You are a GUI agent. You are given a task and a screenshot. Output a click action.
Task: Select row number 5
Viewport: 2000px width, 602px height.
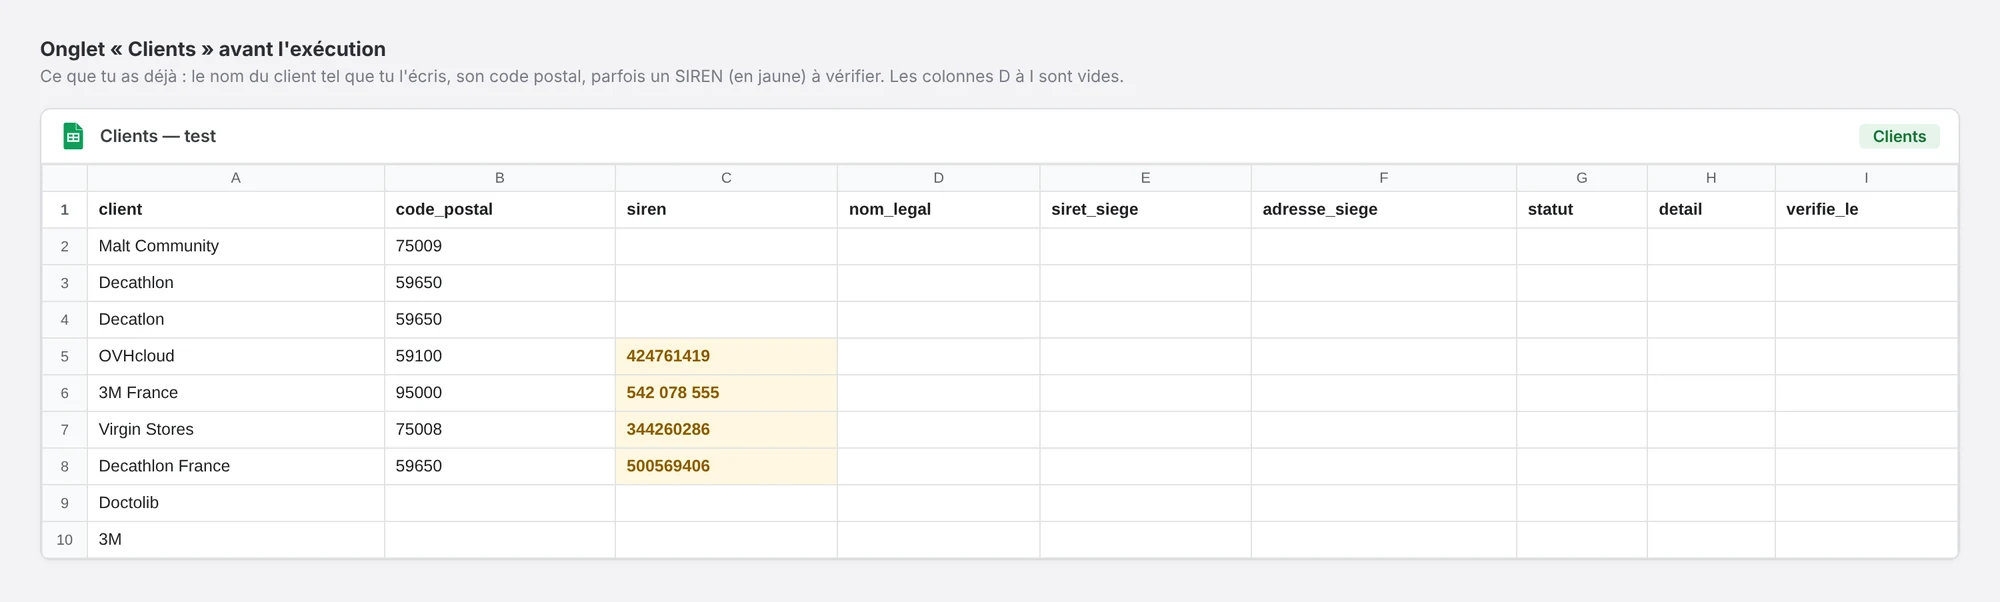(65, 356)
